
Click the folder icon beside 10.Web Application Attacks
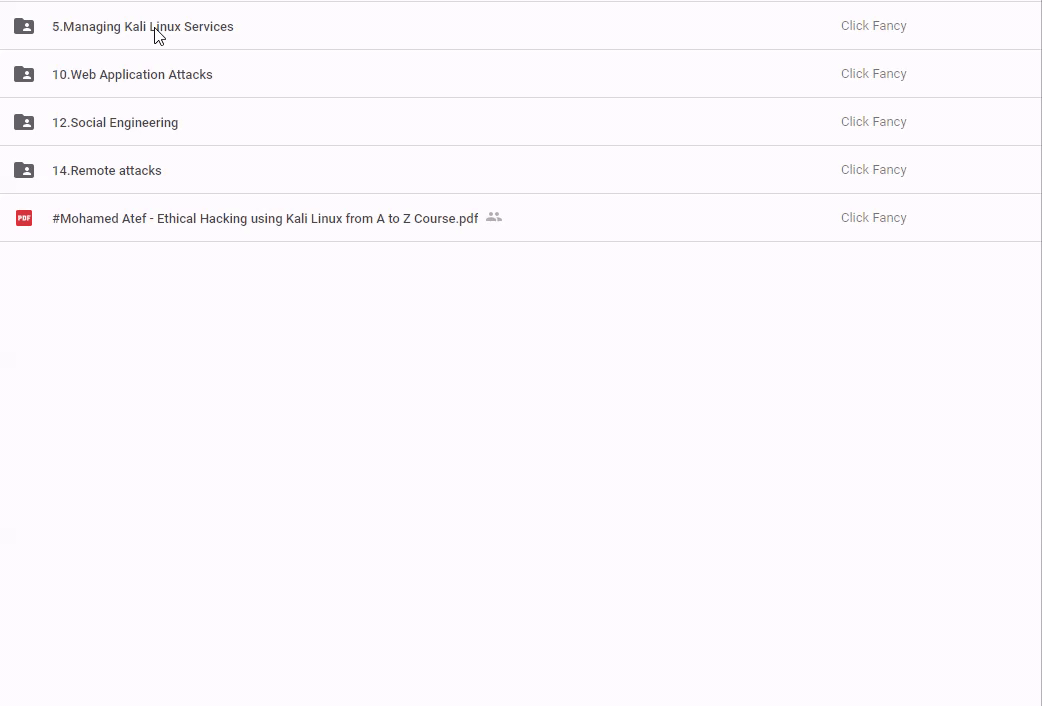(x=24, y=75)
